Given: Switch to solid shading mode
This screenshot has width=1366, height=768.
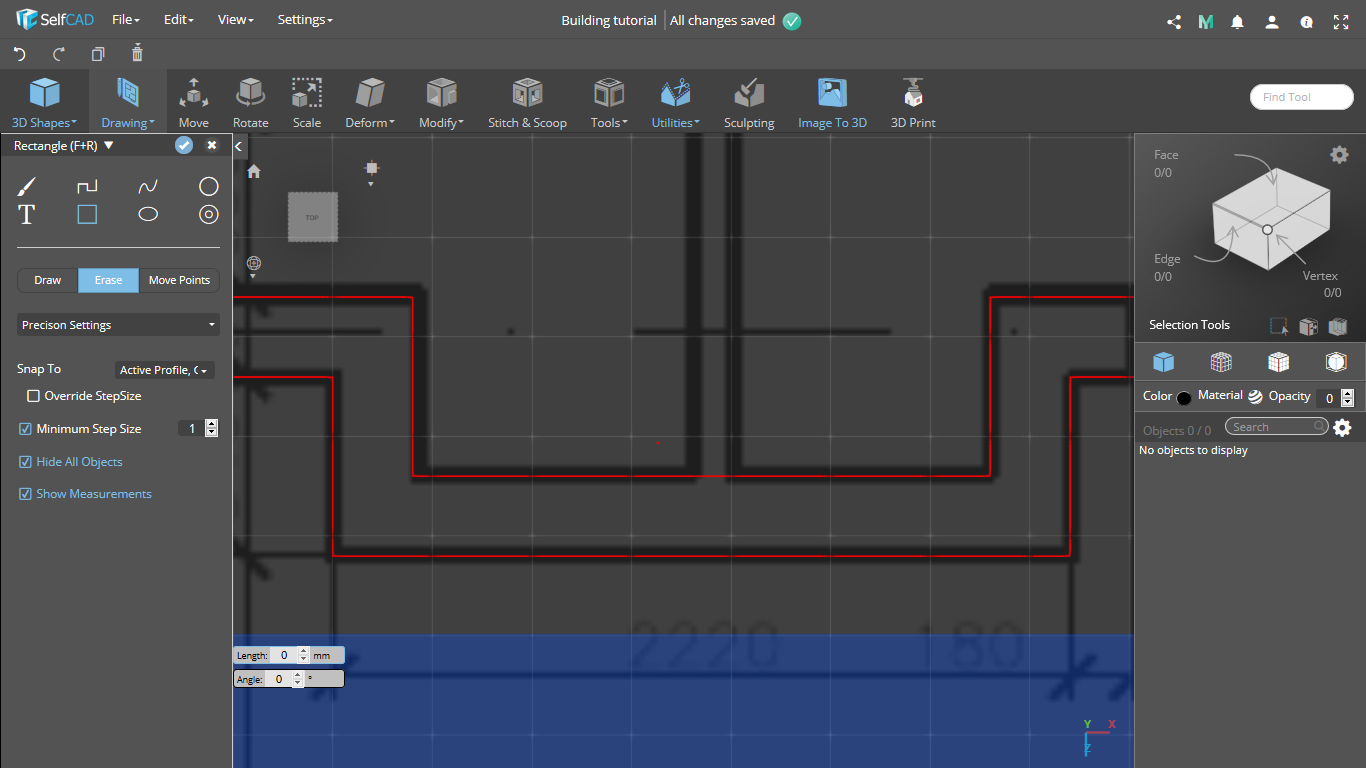Looking at the screenshot, I should [x=1163, y=362].
